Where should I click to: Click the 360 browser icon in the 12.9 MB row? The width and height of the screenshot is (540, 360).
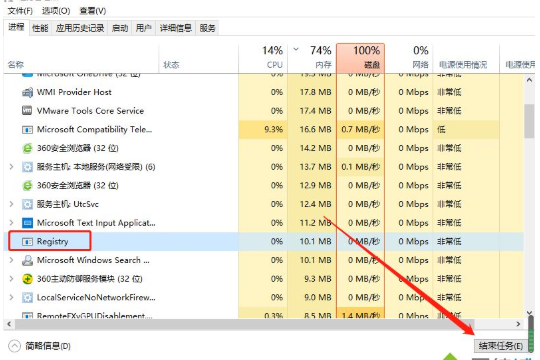click(27, 186)
